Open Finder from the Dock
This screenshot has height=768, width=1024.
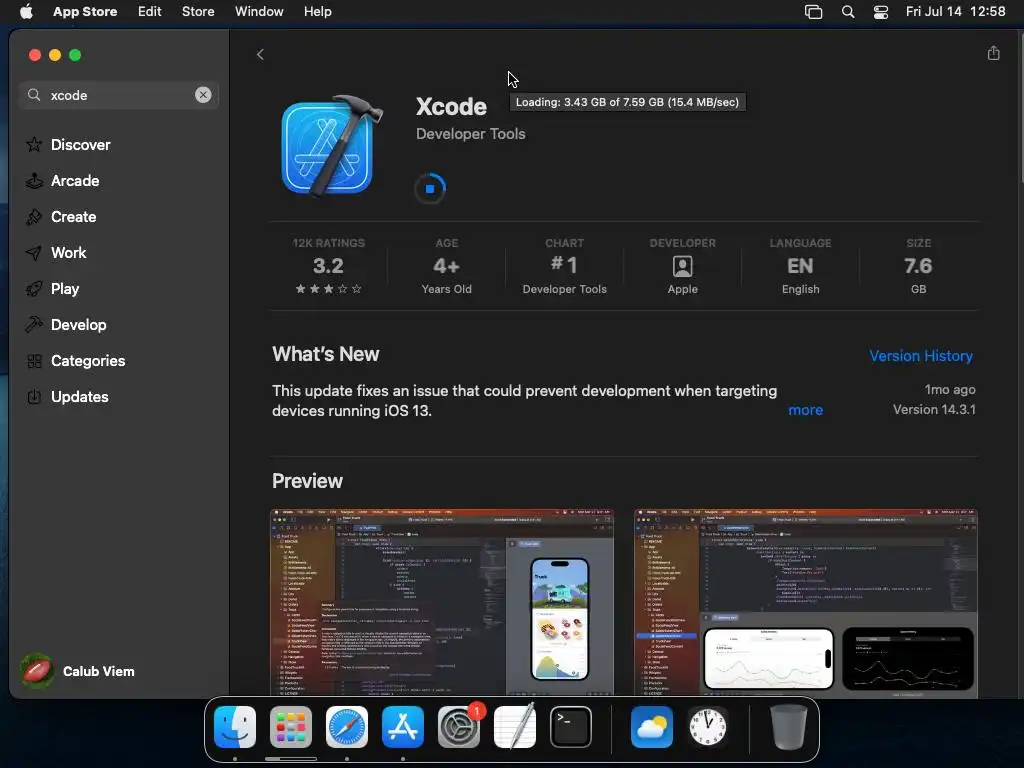(235, 727)
